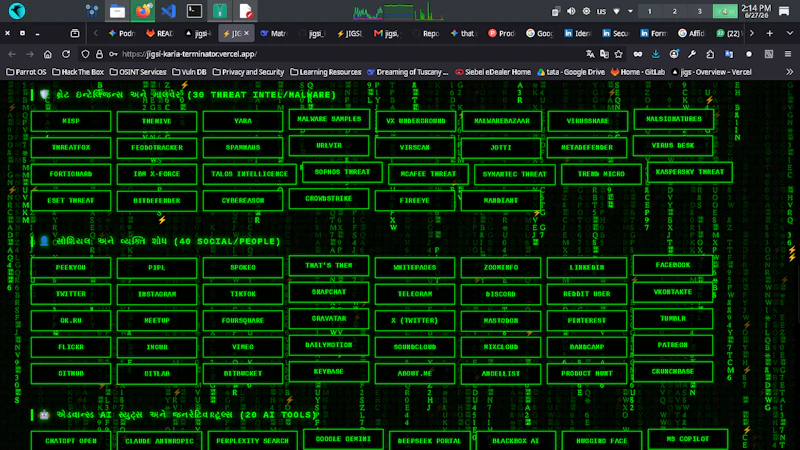The image size is (800, 450).
Task: Open the Claude Anthropic AI tool button
Action: click(160, 441)
